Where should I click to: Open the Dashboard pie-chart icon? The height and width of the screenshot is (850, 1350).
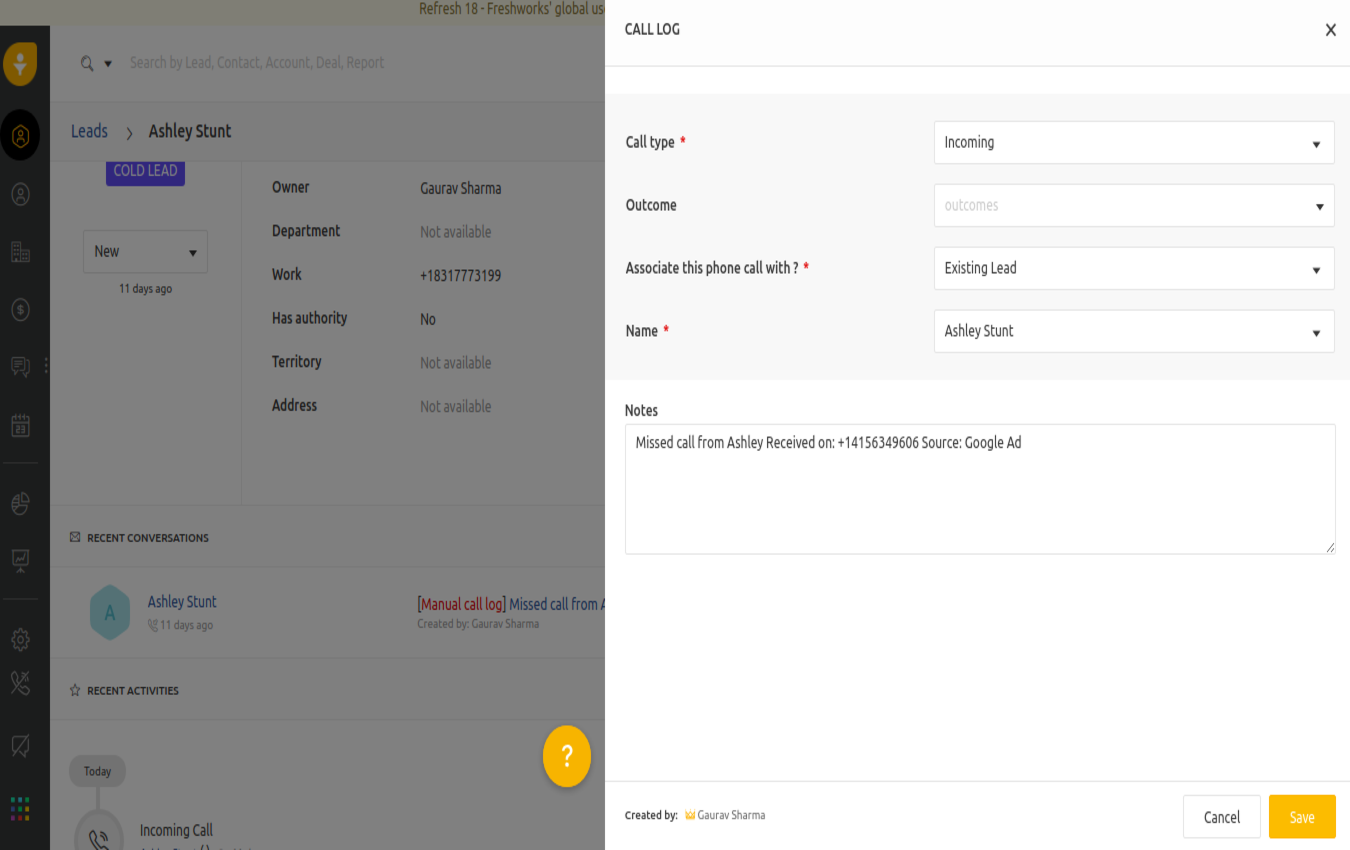[20, 503]
